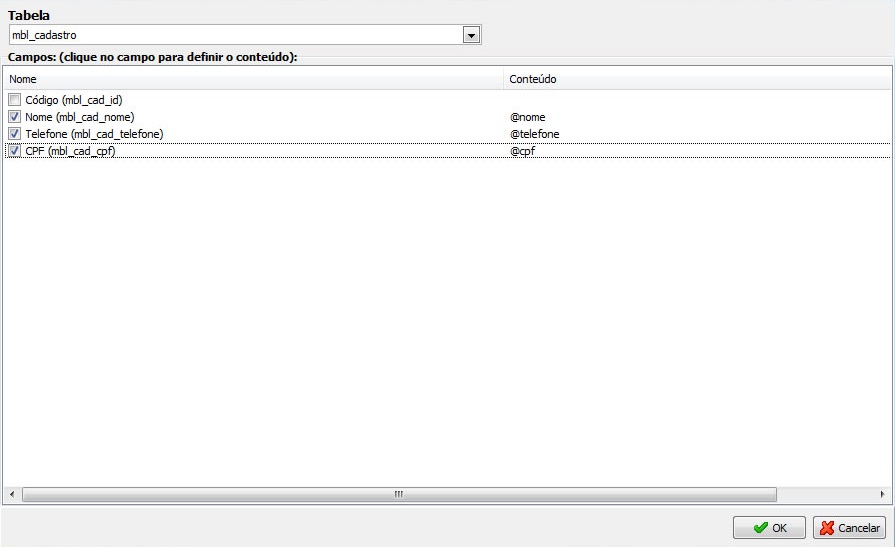The width and height of the screenshot is (895, 547).
Task: Select the Nome (mbl_cad_nome) row label
Action: tap(79, 117)
